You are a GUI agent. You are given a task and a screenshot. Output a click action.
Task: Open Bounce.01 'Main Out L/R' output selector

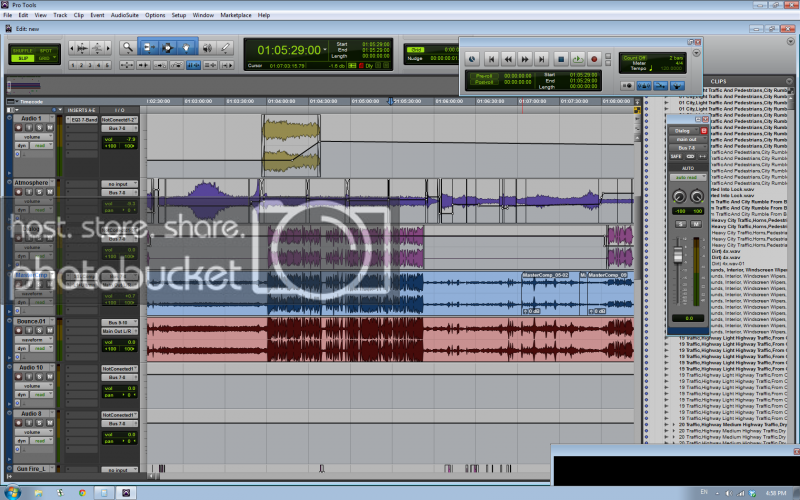119,332
